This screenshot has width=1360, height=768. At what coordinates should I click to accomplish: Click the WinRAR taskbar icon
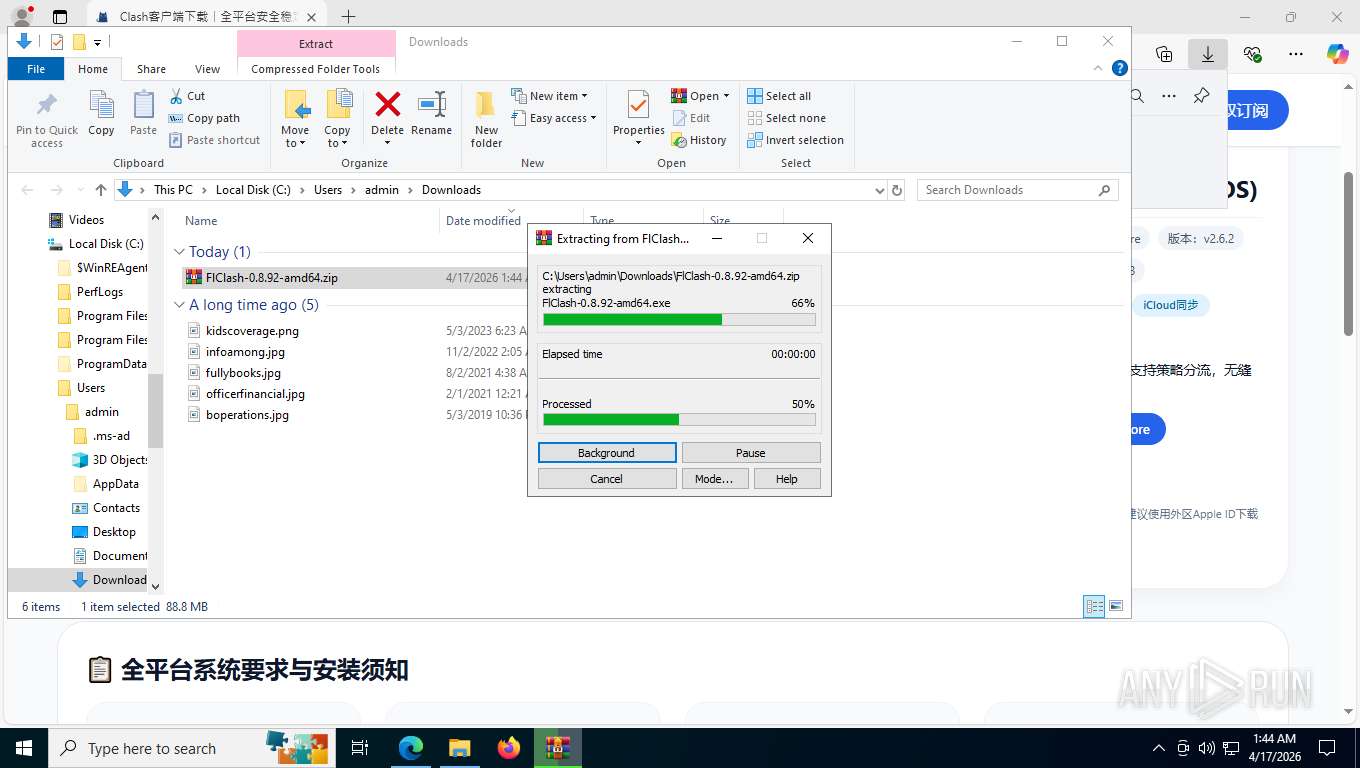pos(557,748)
